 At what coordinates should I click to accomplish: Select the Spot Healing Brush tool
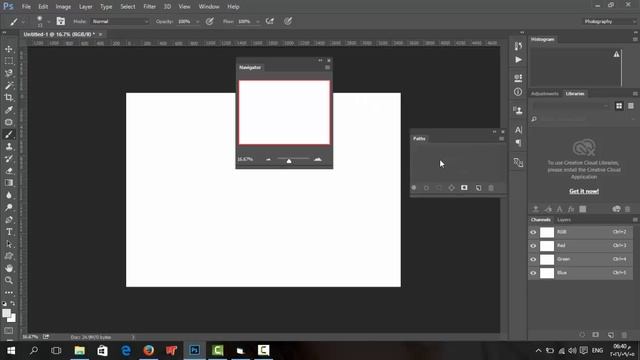(x=9, y=122)
